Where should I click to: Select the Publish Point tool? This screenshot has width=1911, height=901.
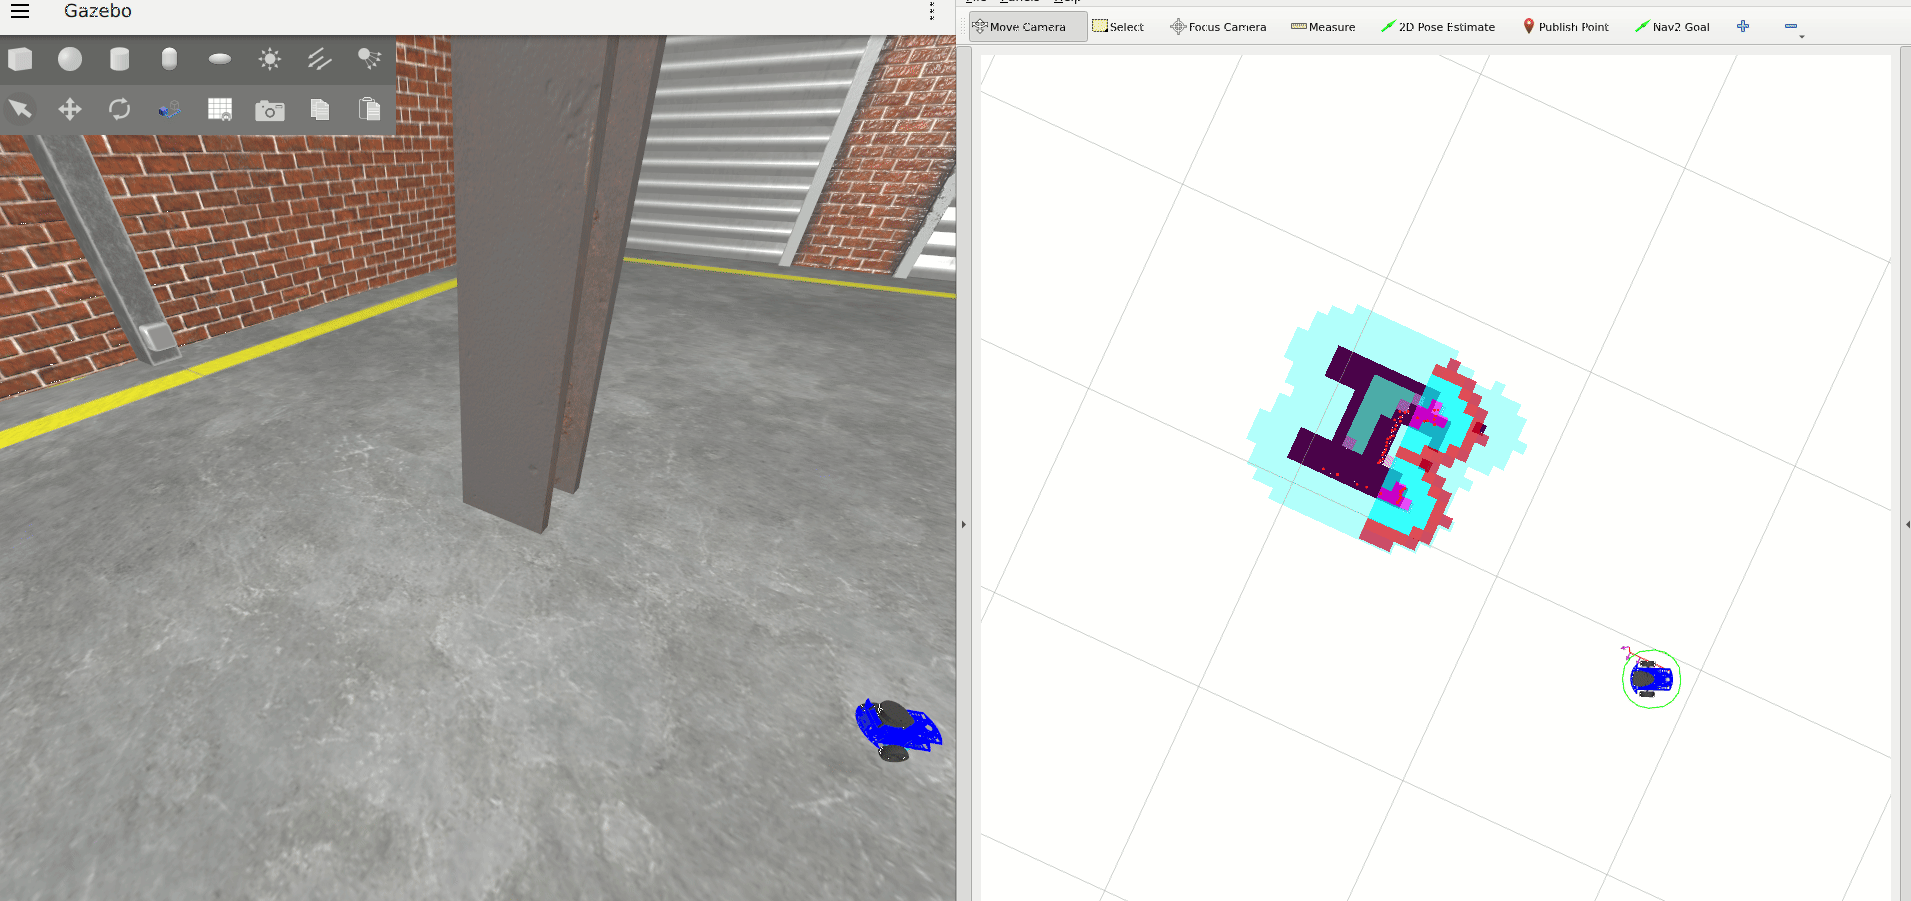(x=1566, y=27)
